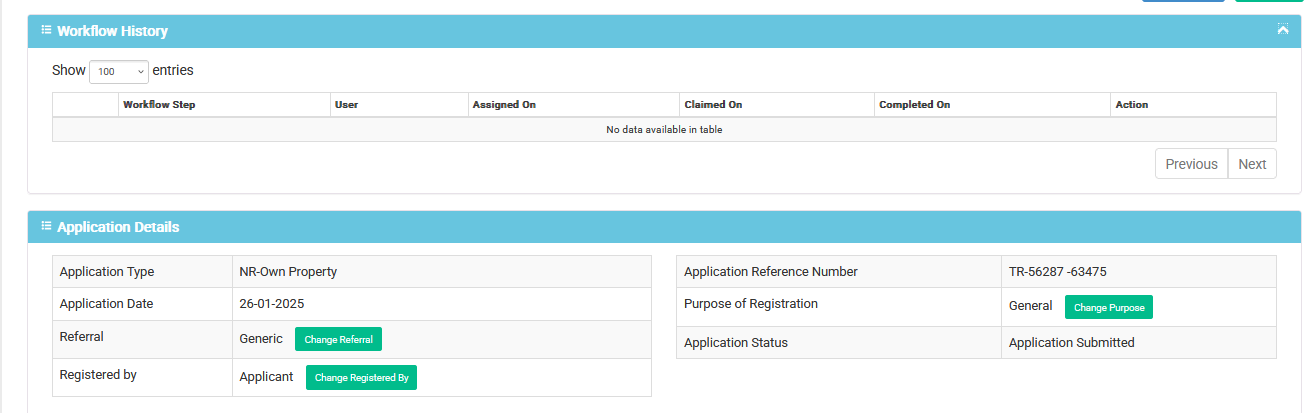Viewport: 1312px width, 413px height.
Task: Sort table by User column
Action: pos(399,105)
